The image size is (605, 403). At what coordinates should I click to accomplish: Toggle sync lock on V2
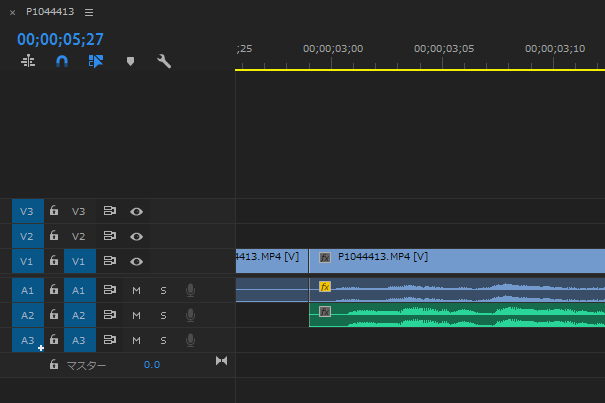tap(110, 236)
